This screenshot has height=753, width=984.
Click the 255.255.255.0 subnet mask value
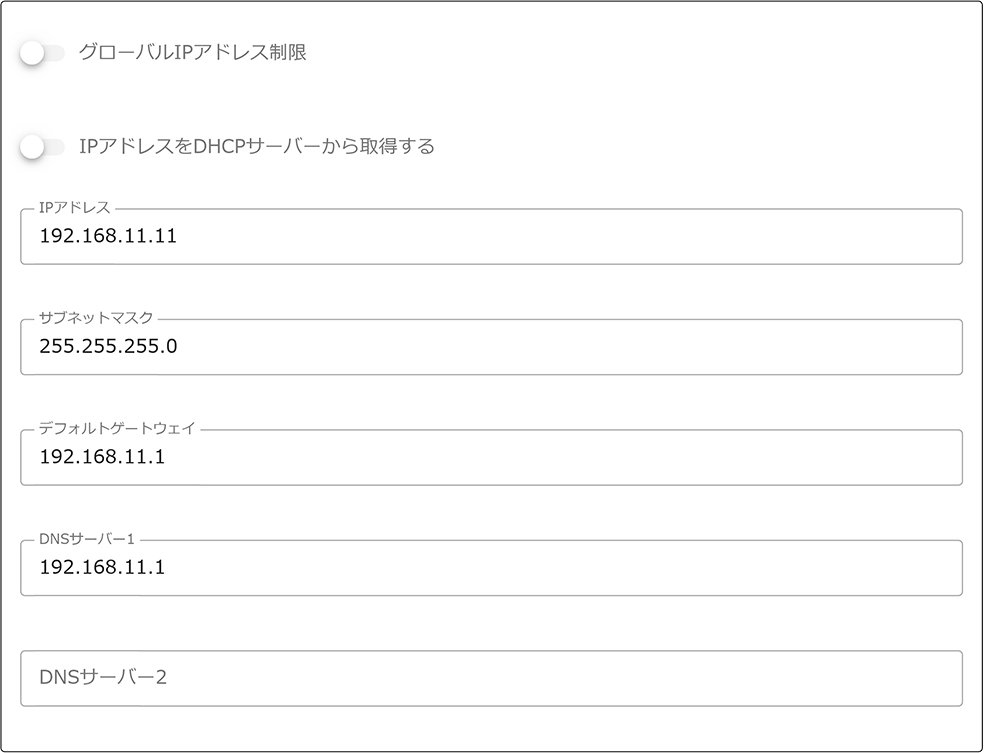pos(108,348)
